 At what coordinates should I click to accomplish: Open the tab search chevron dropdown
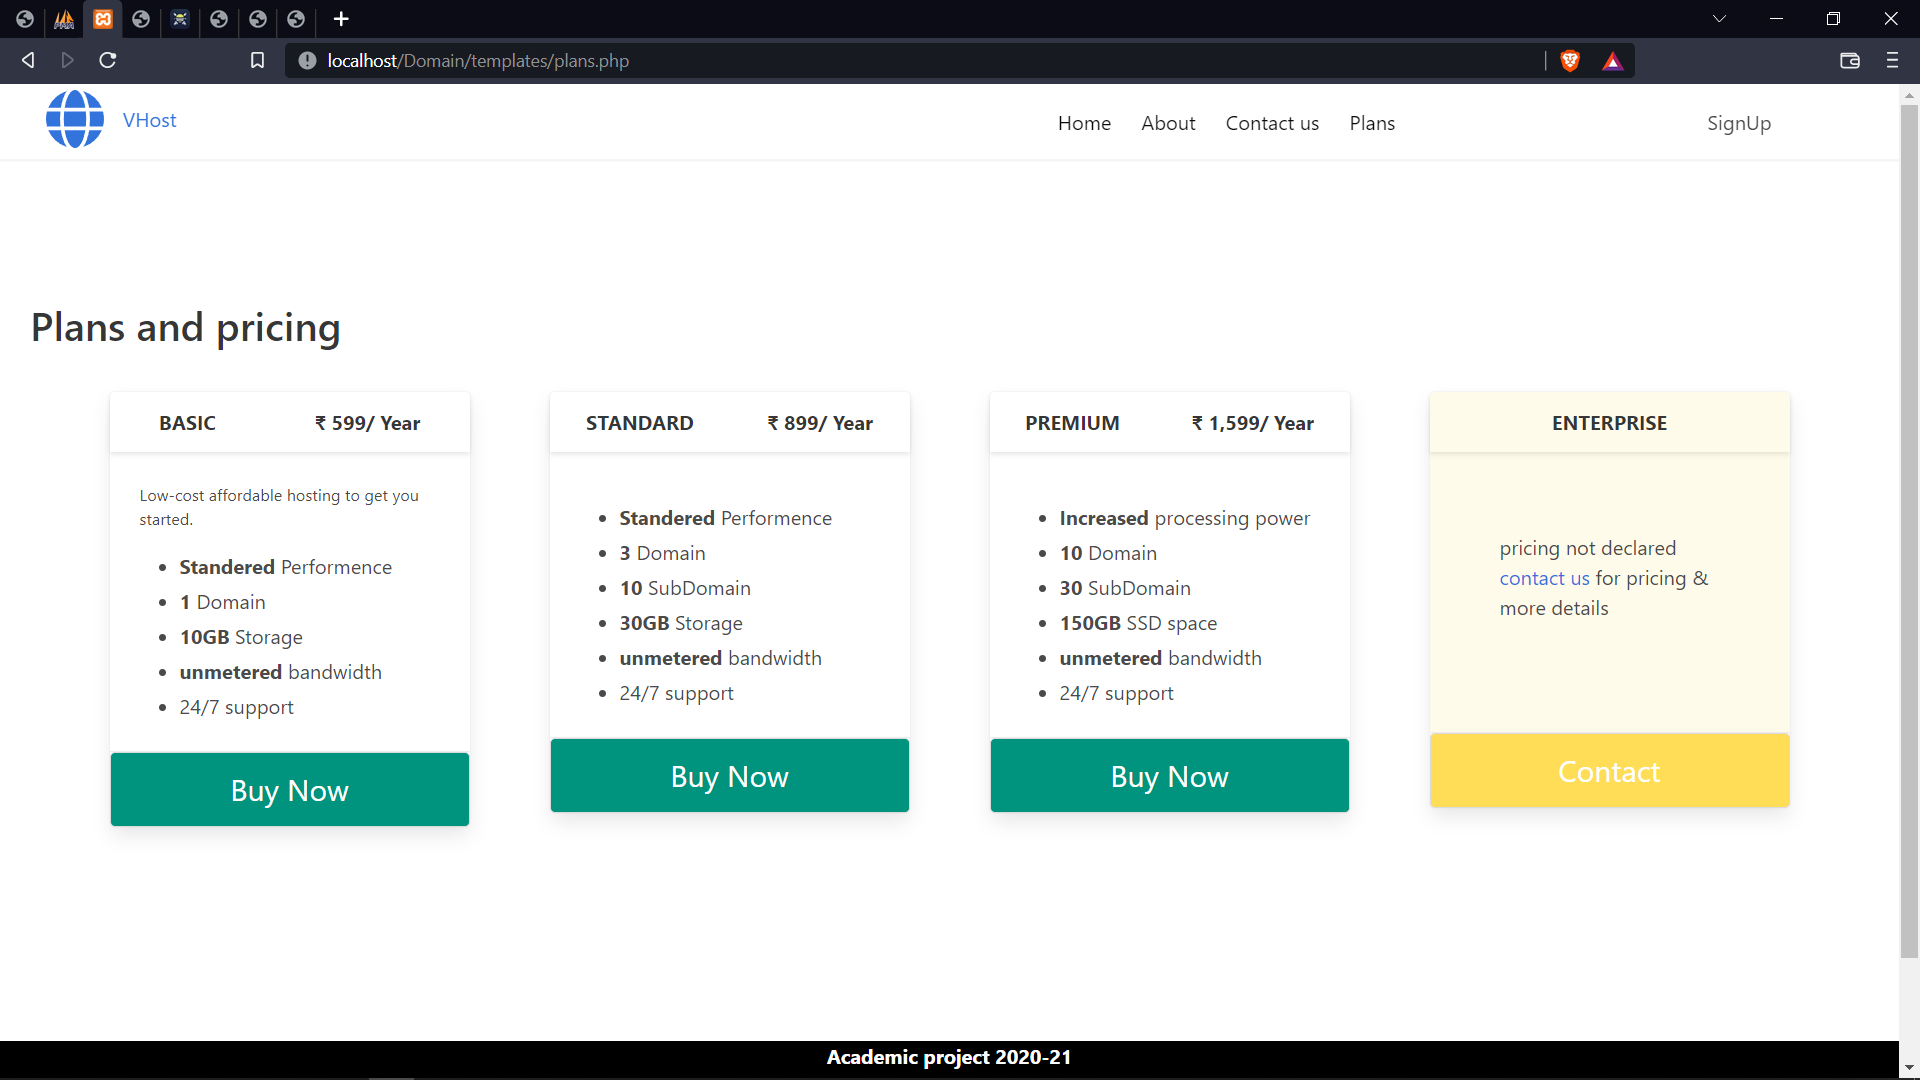1720,19
